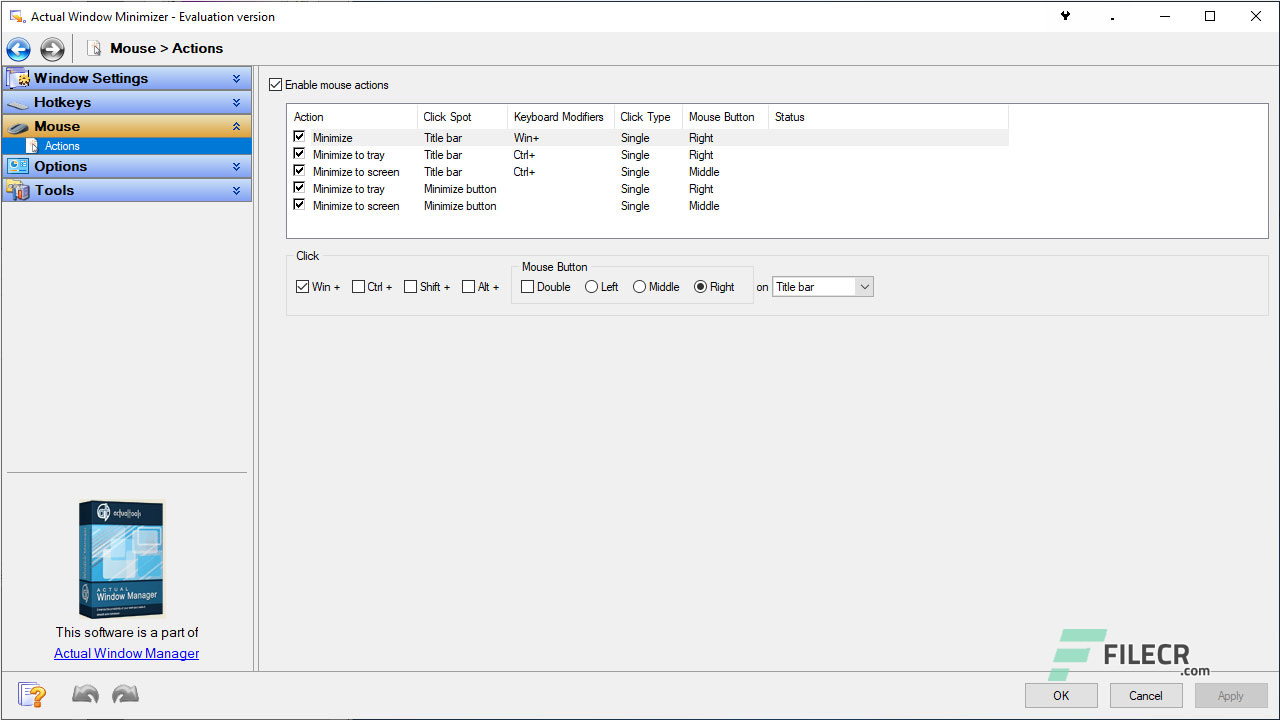The height and width of the screenshot is (720, 1280).
Task: Expand the Window Settings section chevron
Action: (237, 78)
